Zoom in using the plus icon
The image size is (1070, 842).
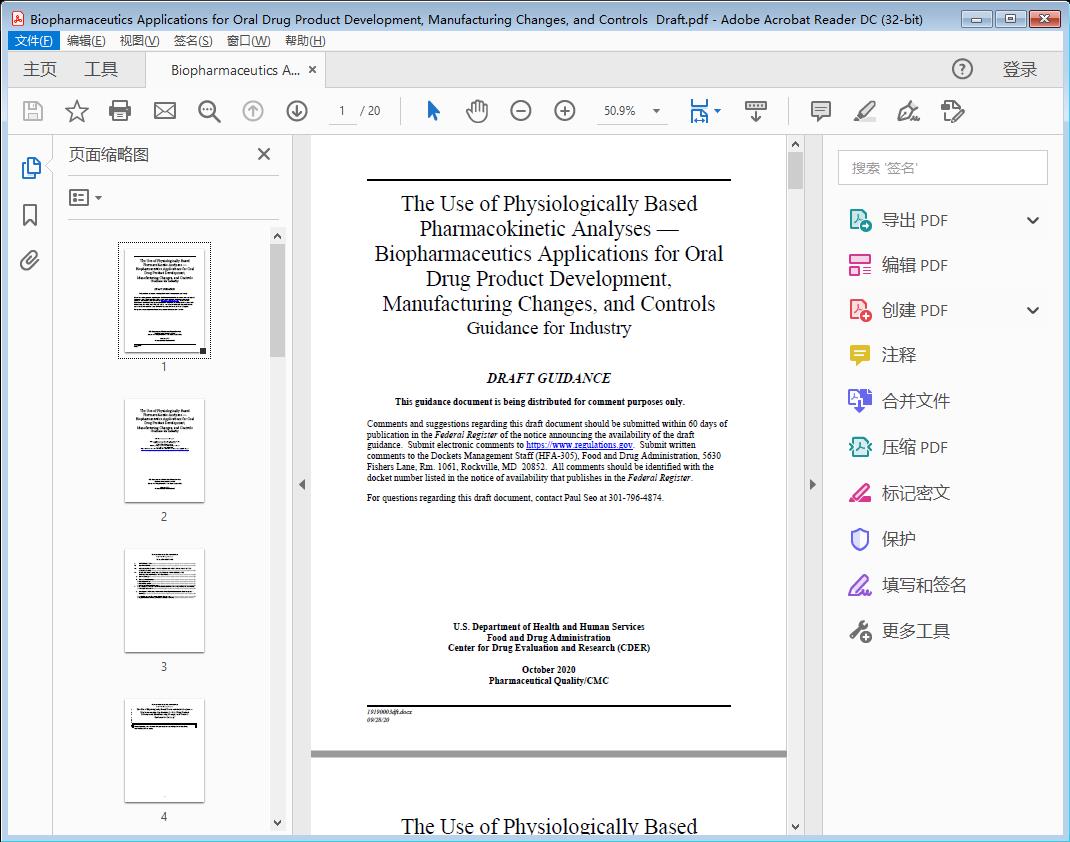(564, 111)
